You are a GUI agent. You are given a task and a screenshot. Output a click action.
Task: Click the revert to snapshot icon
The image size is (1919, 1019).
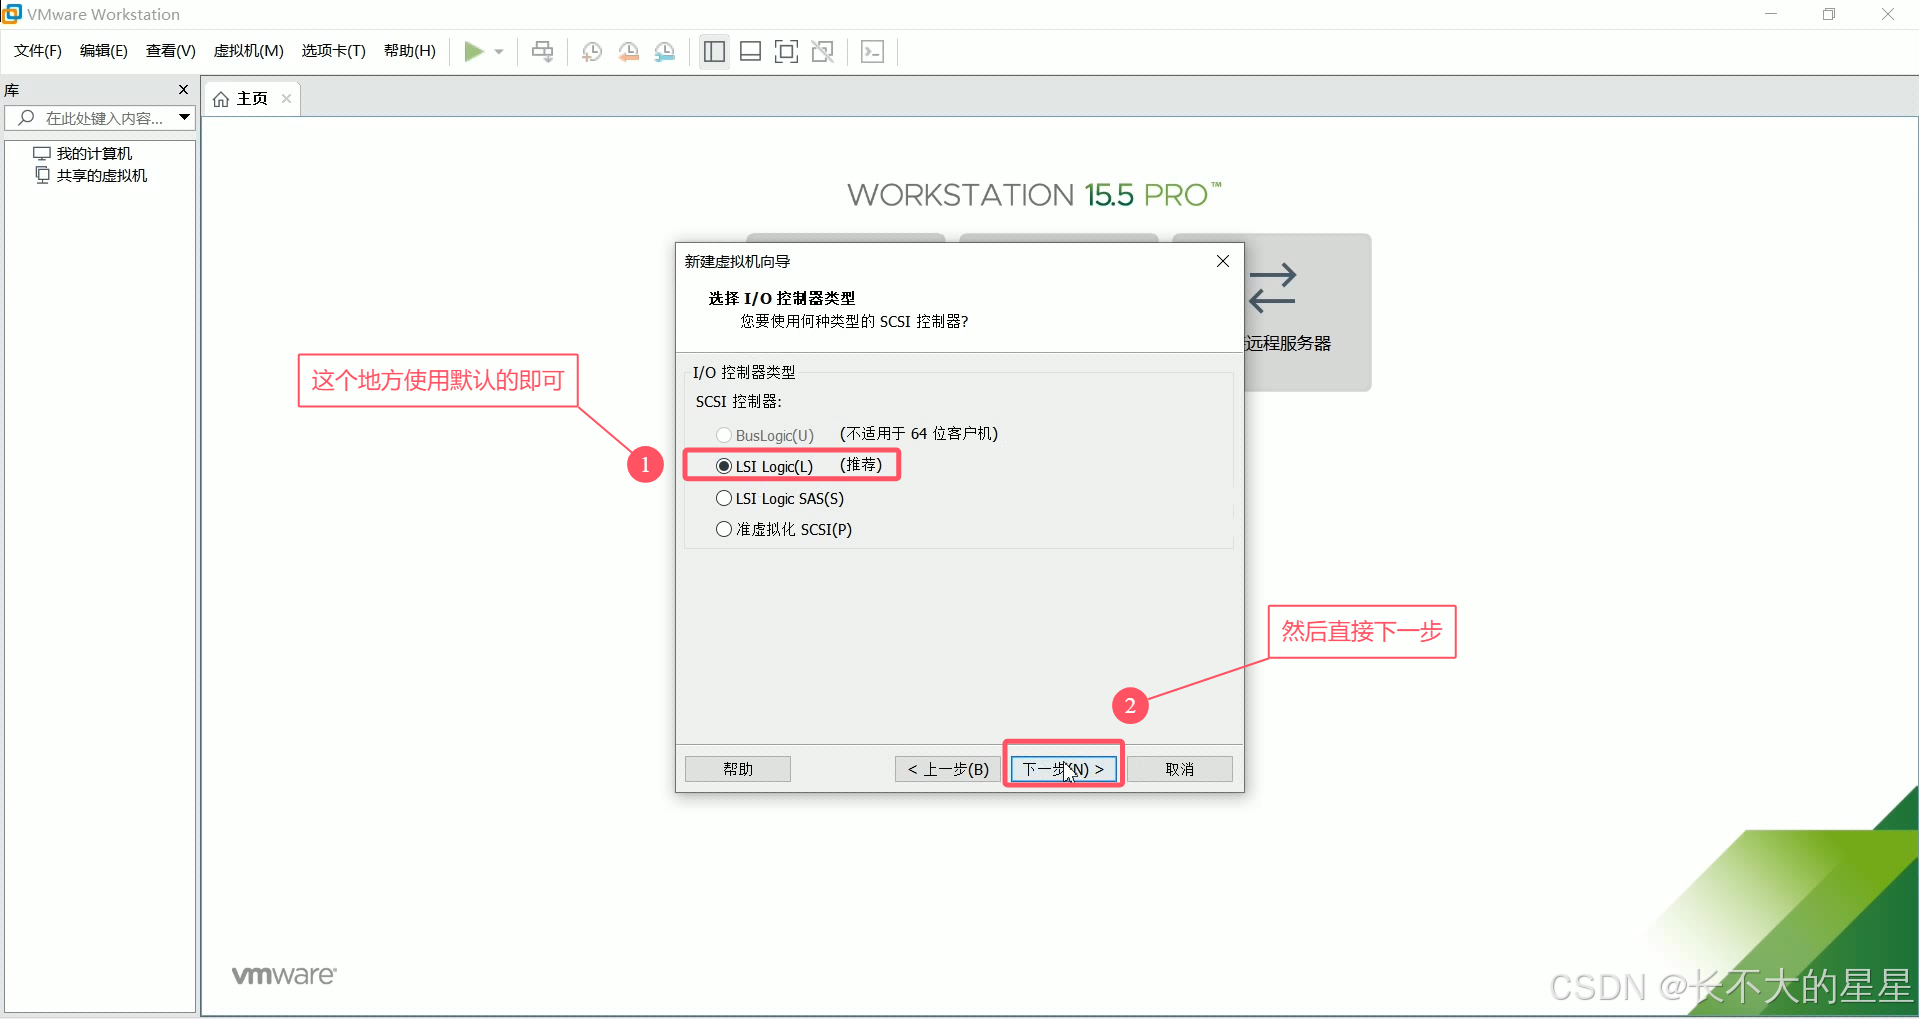click(x=628, y=52)
